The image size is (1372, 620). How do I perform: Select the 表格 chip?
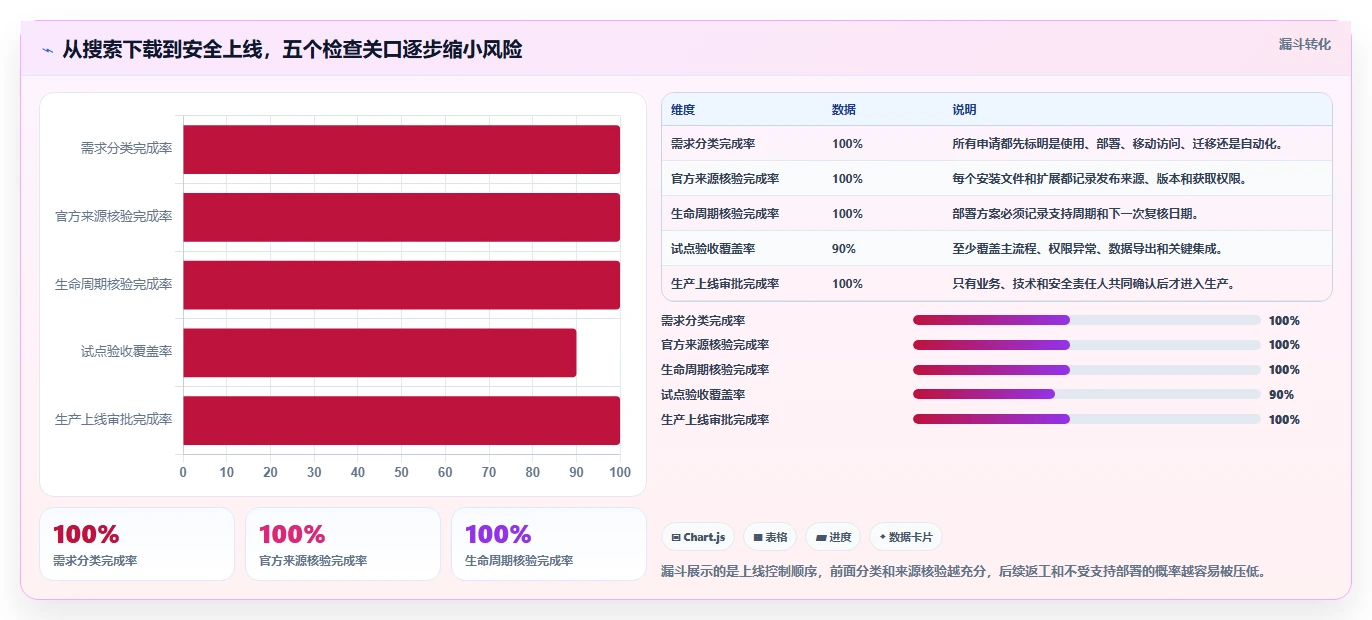770,537
